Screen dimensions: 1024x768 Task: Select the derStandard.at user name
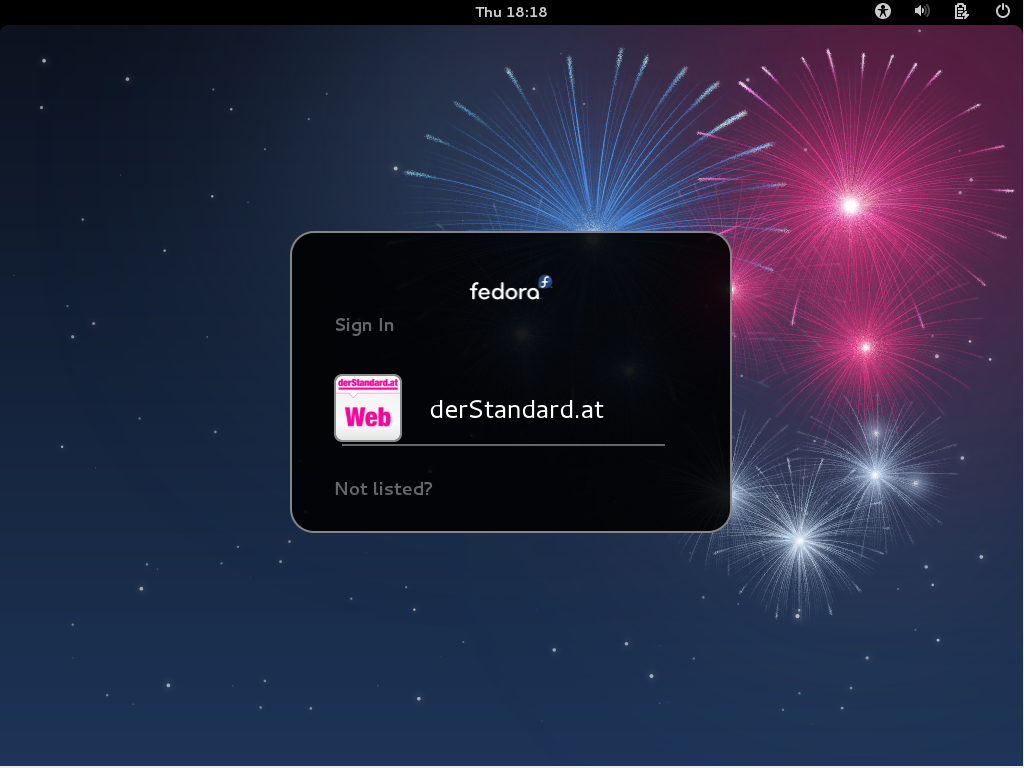pos(517,409)
